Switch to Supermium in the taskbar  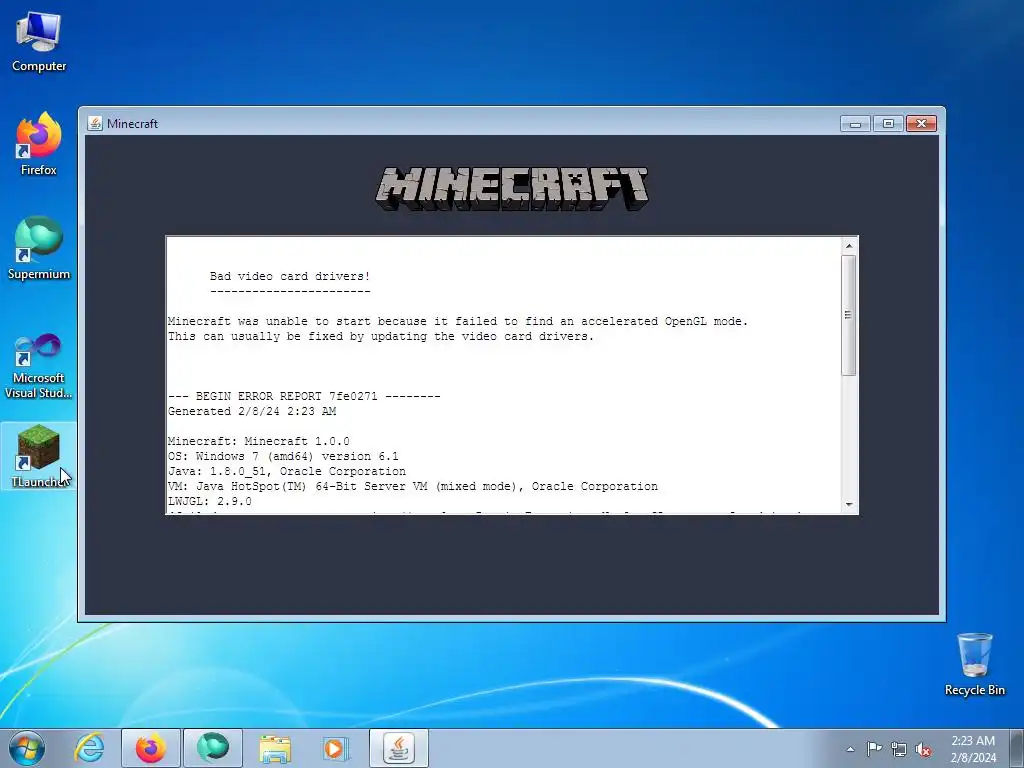[213, 748]
